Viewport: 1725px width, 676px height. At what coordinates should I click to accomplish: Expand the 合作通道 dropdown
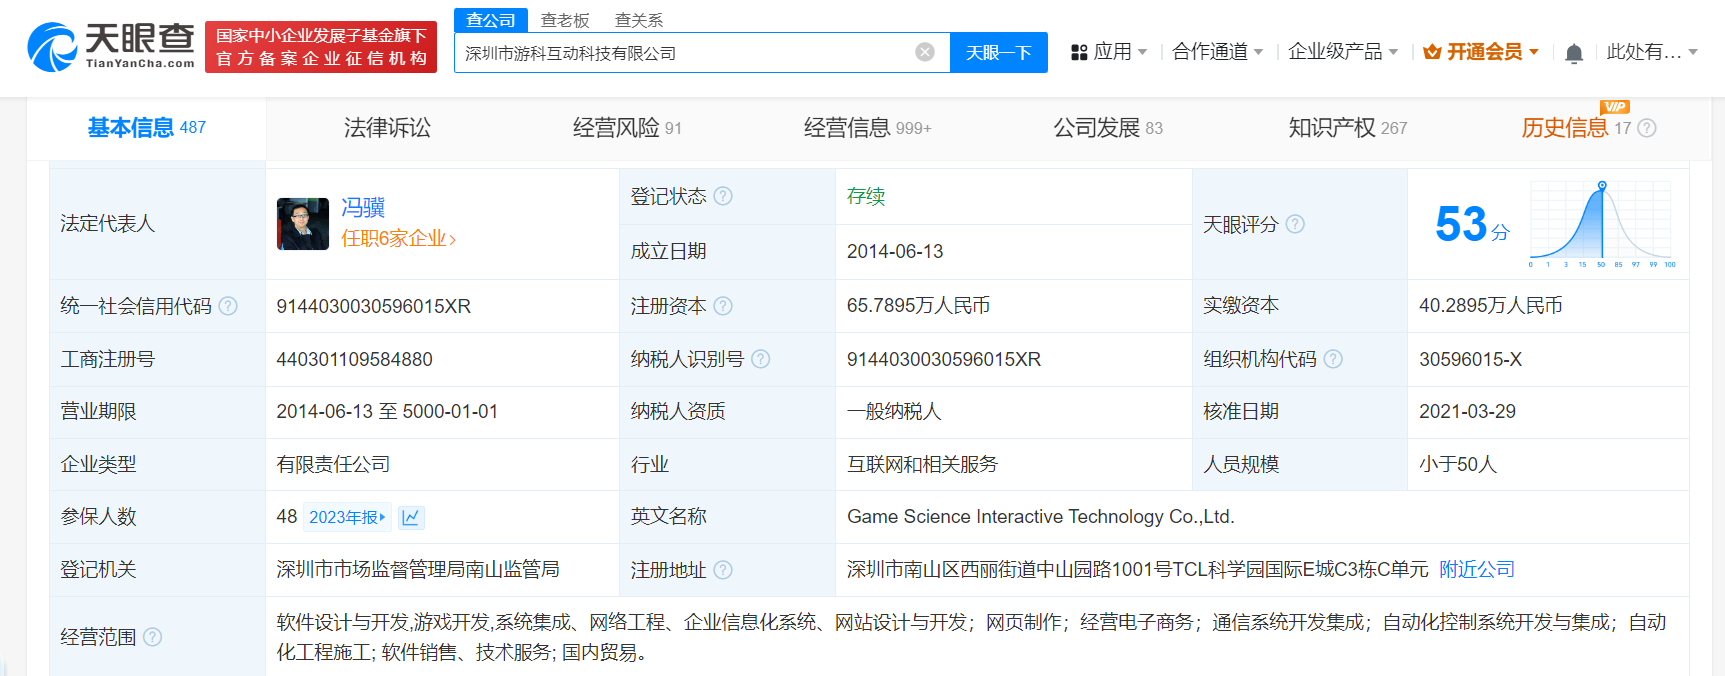click(x=1217, y=52)
